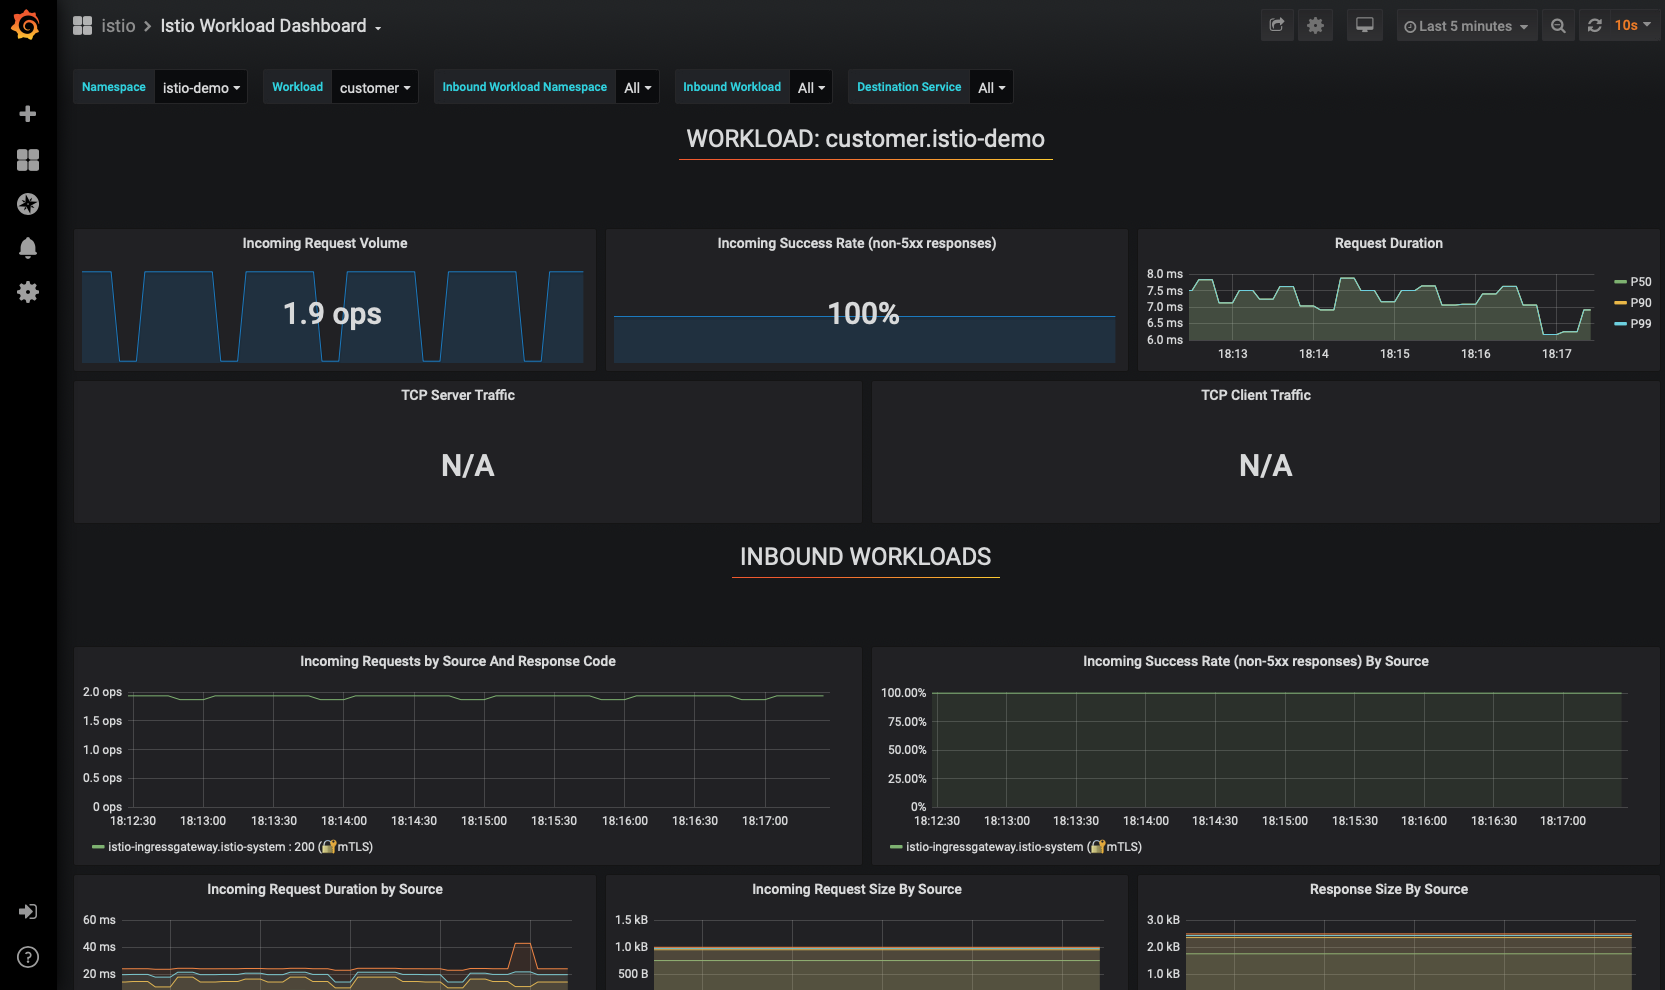This screenshot has width=1665, height=990.
Task: Click the Share dashboard icon
Action: [1277, 26]
